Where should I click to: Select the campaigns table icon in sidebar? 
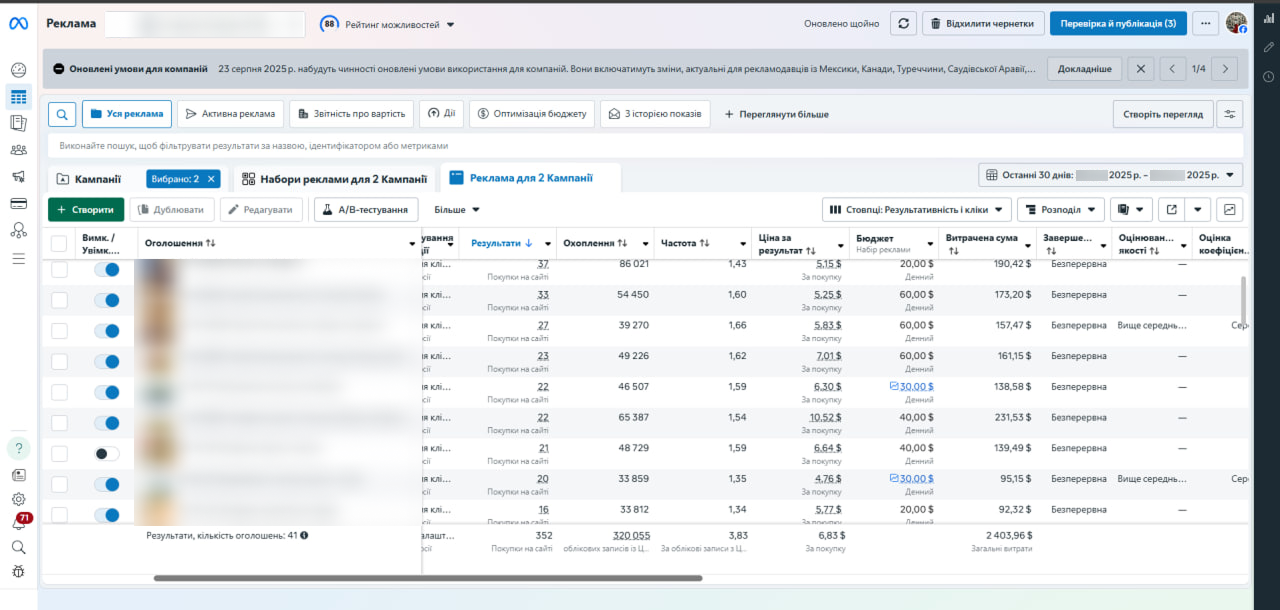[x=18, y=97]
